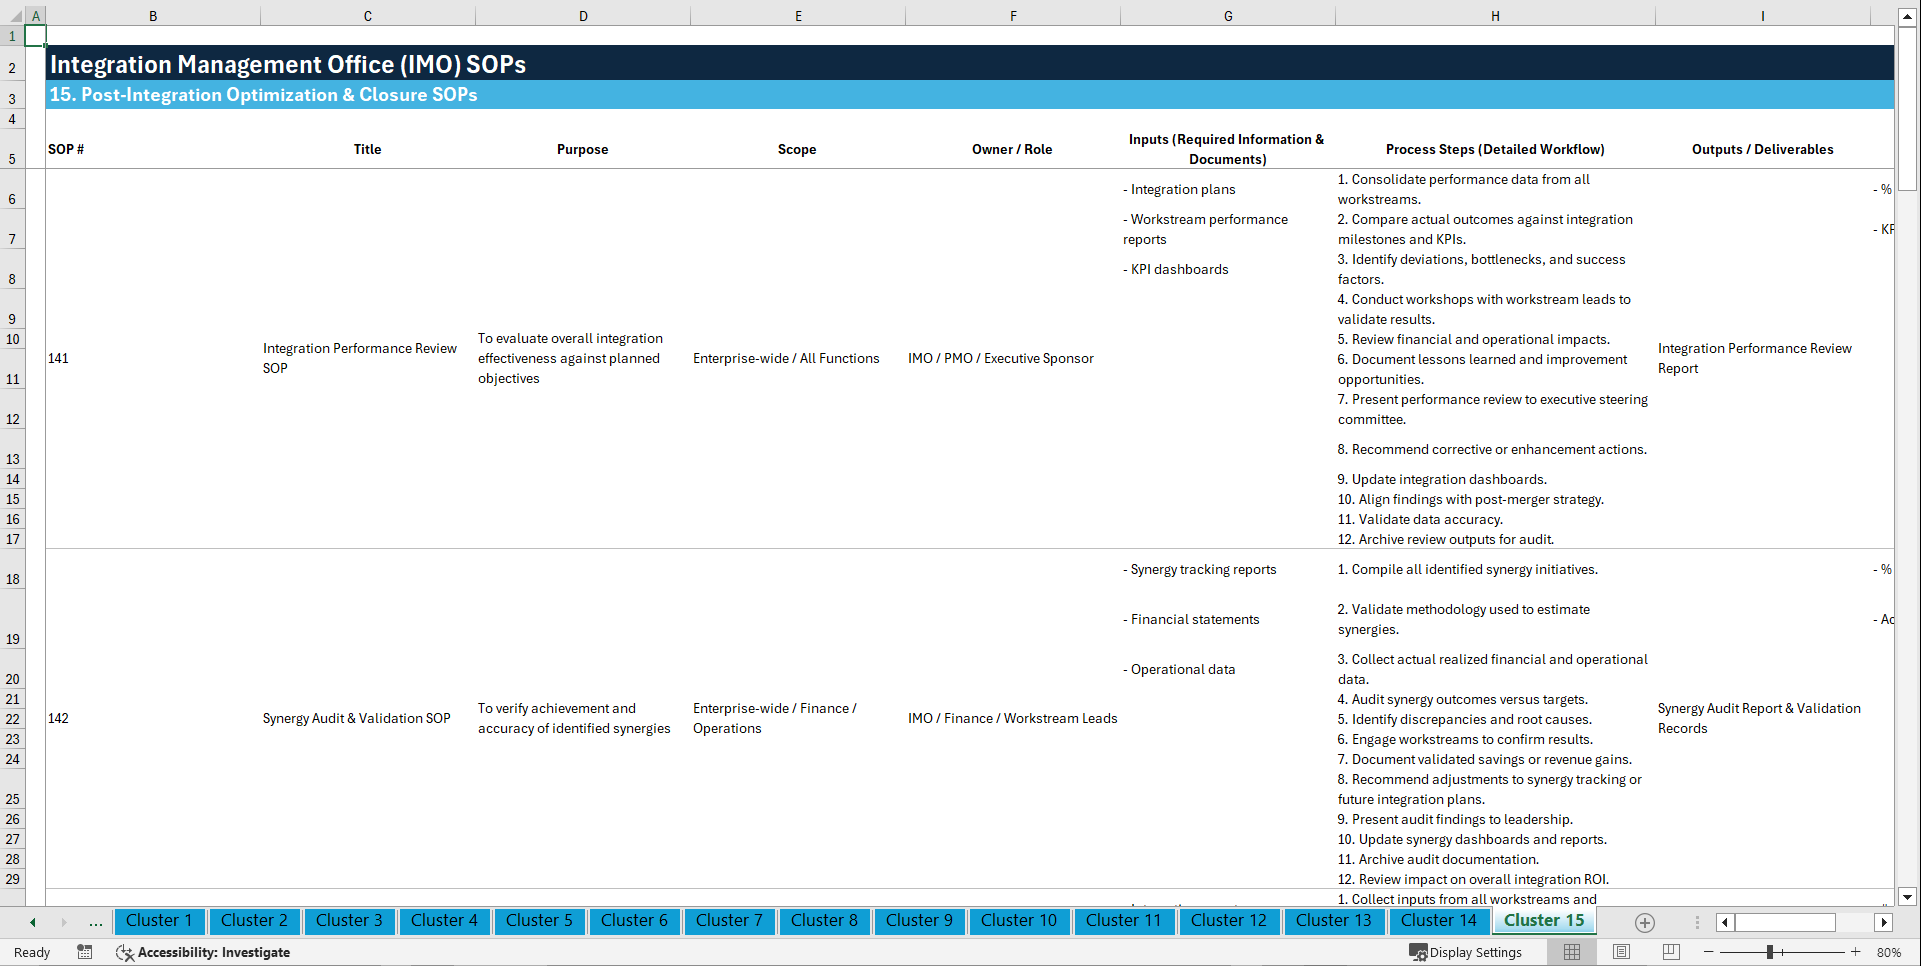1921x966 pixels.
Task: Open the Cluster 1 worksheet tab
Action: pos(159,921)
